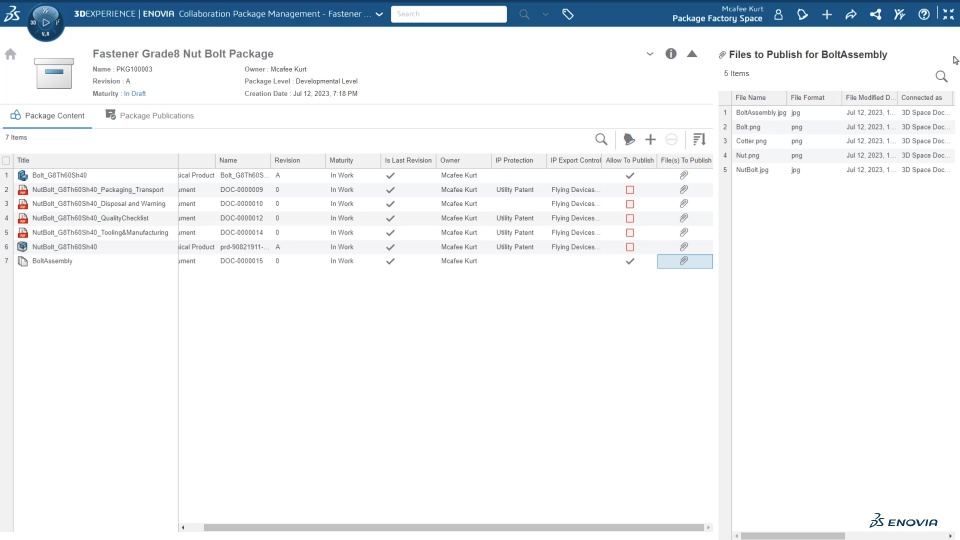Toggle the select-all checkbox in table header
This screenshot has width=960, height=540.
(x=6, y=160)
